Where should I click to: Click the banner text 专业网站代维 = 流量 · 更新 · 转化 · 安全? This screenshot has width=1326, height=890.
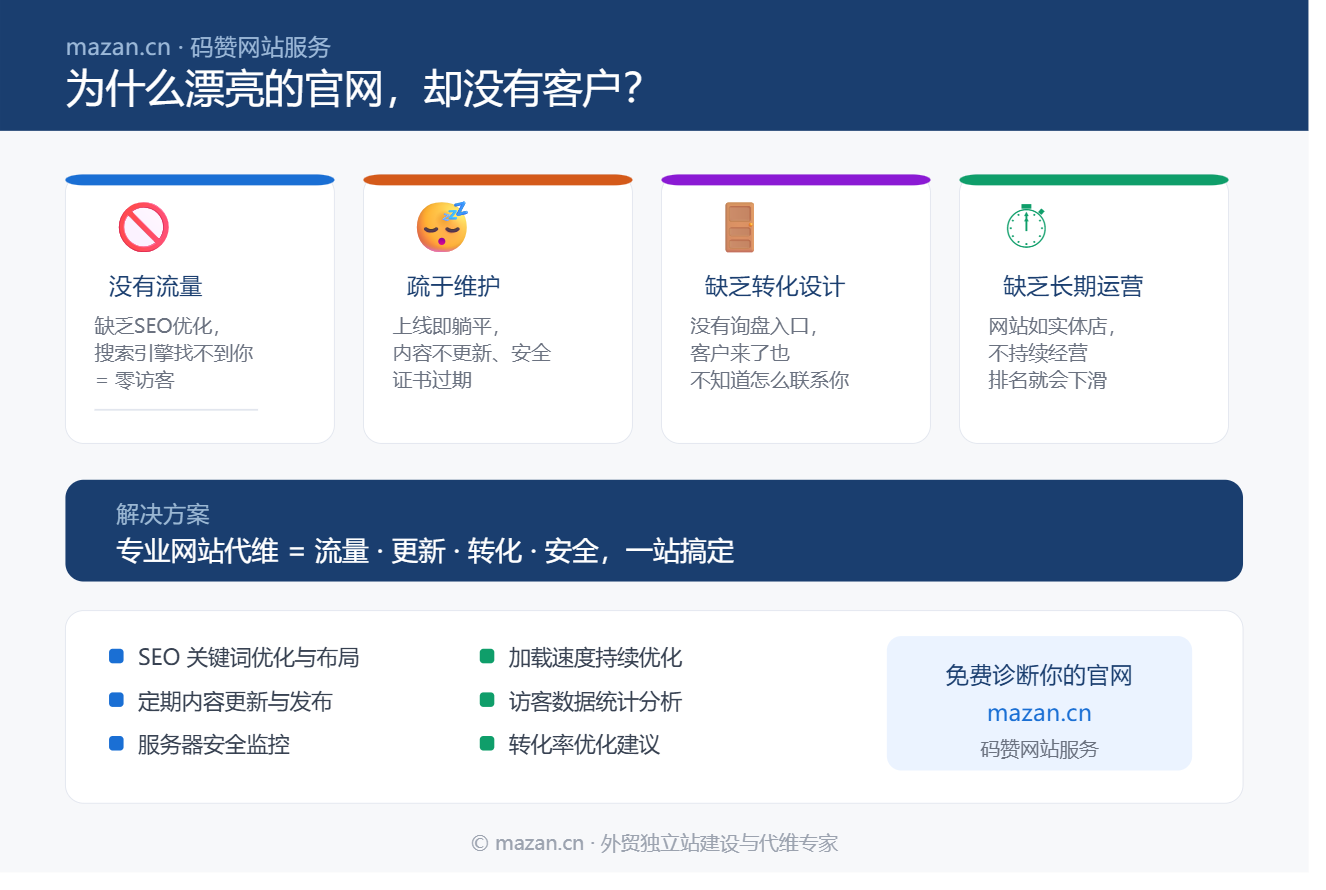pyautogui.click(x=358, y=551)
